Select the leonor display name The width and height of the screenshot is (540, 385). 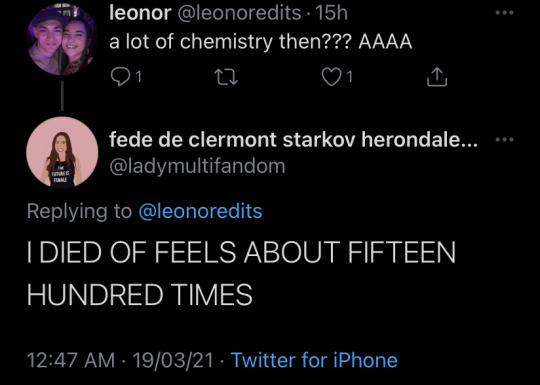(140, 13)
